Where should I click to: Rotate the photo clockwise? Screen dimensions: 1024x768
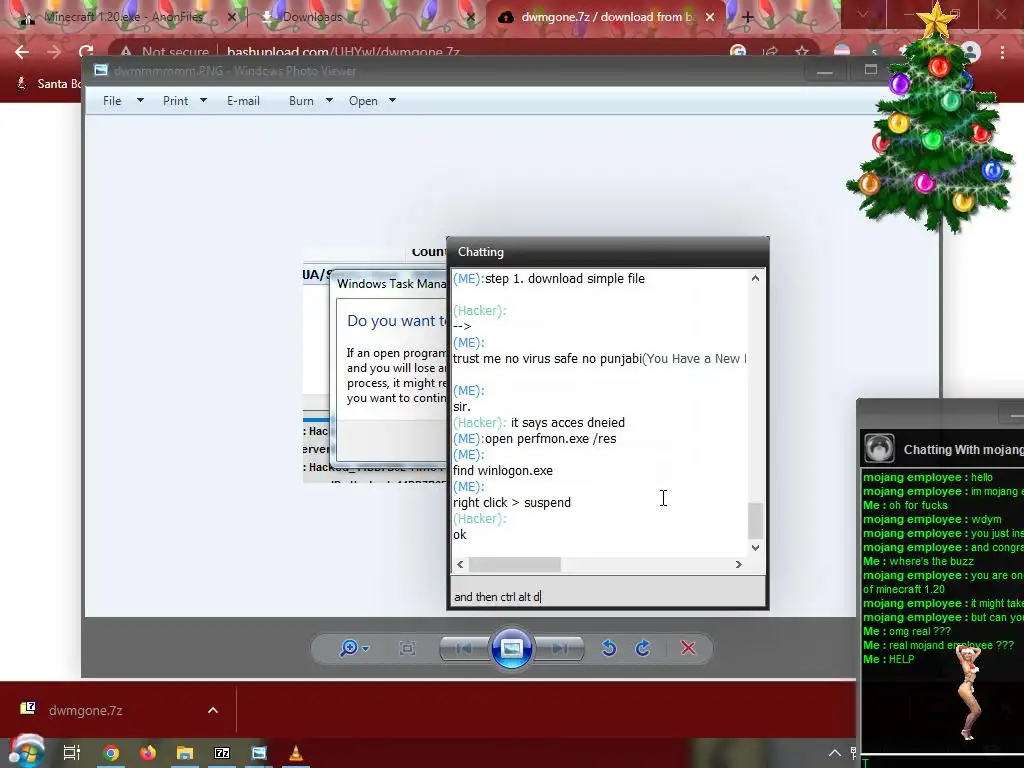[643, 648]
